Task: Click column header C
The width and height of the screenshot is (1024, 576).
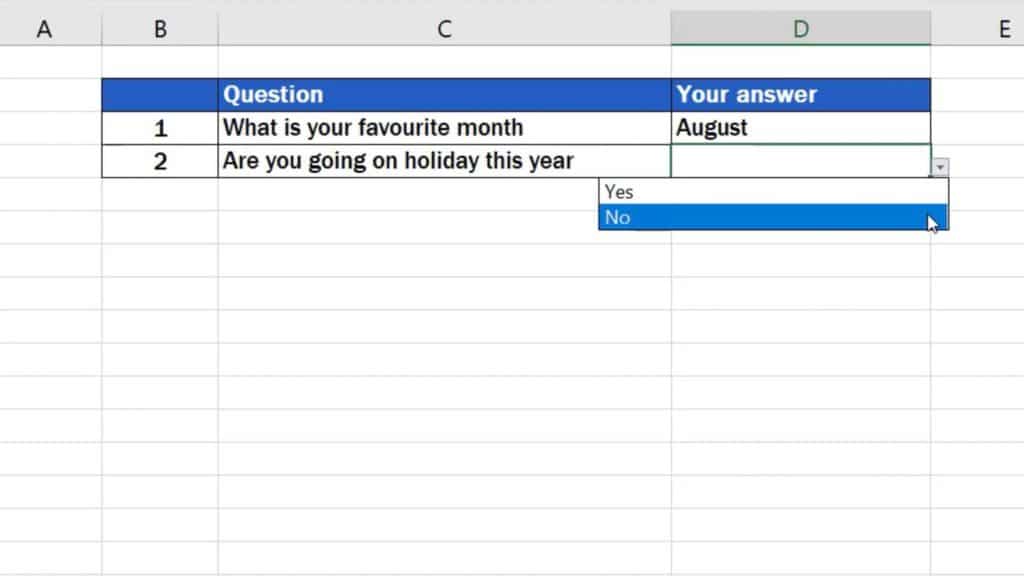Action: pyautogui.click(x=443, y=29)
